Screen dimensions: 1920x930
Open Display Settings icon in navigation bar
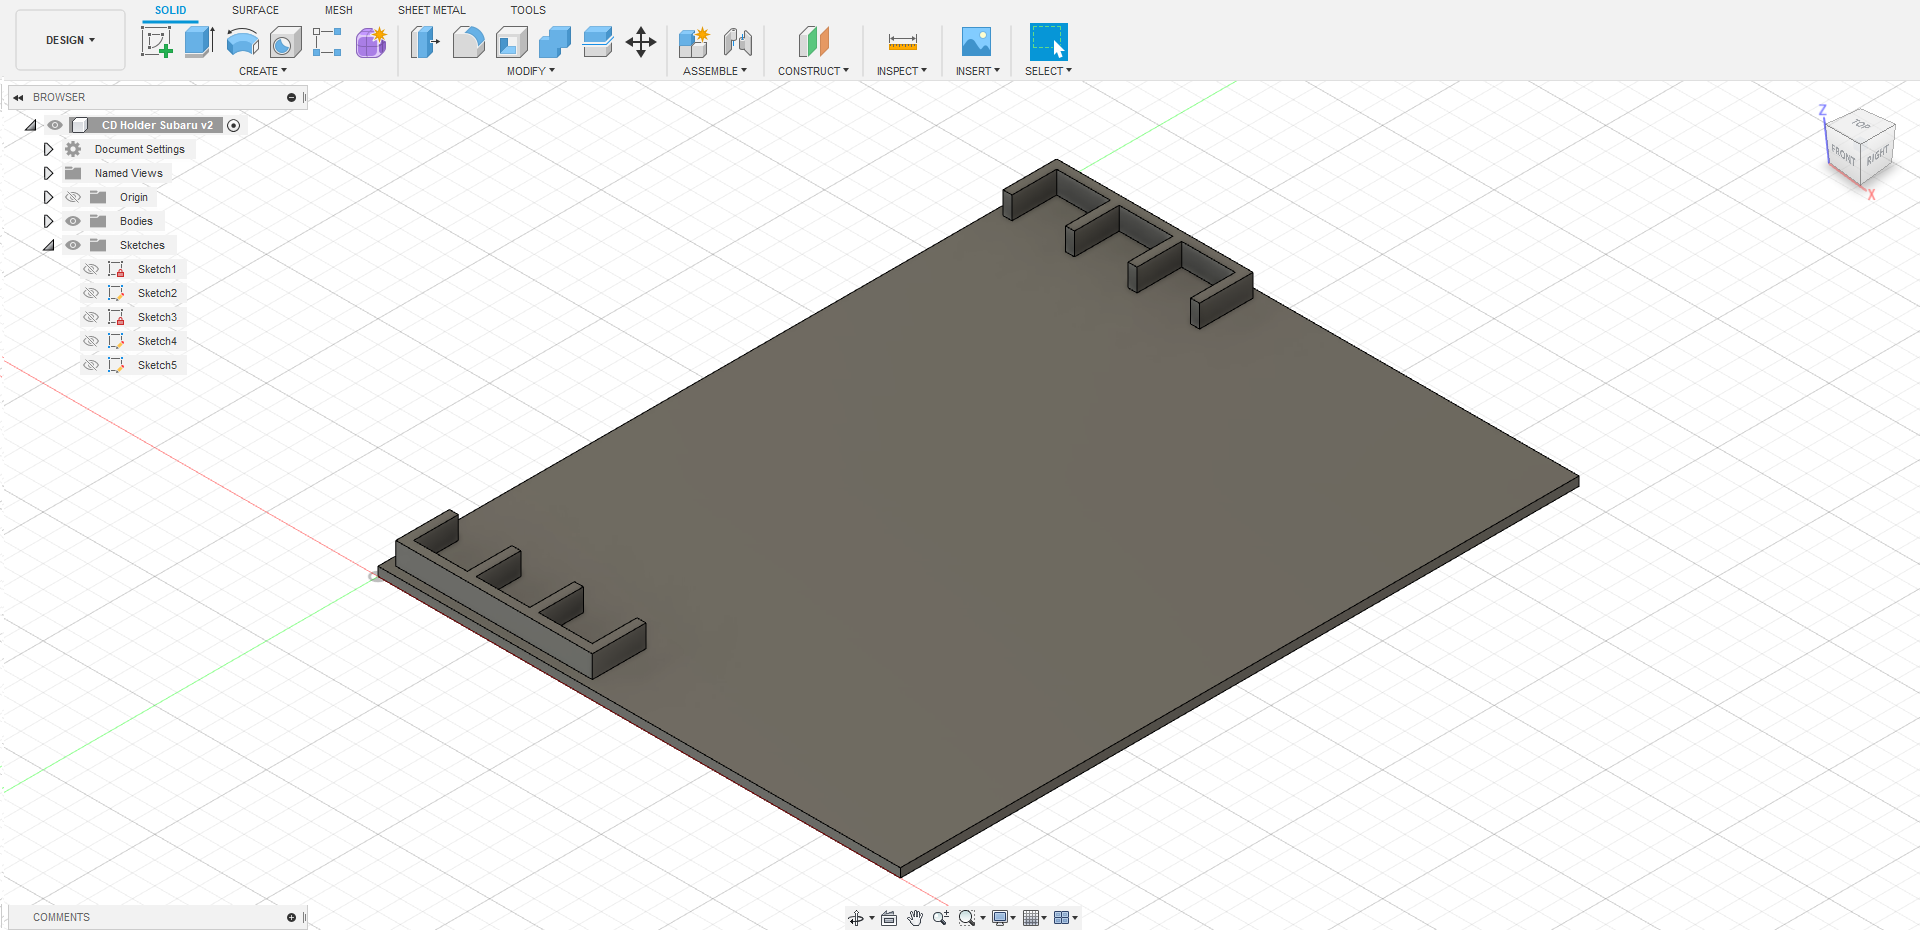(x=1000, y=918)
